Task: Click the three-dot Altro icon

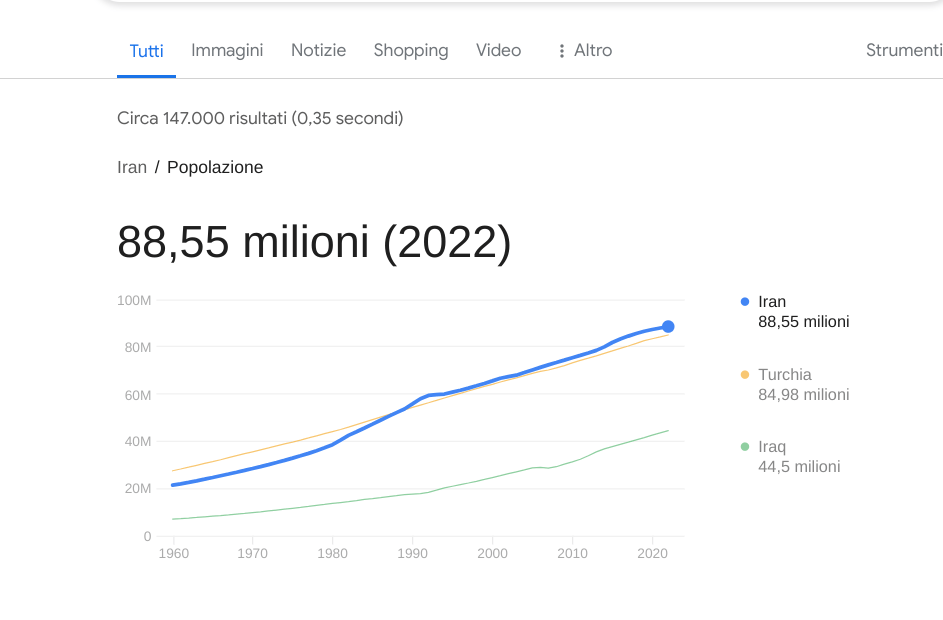Action: (x=562, y=51)
